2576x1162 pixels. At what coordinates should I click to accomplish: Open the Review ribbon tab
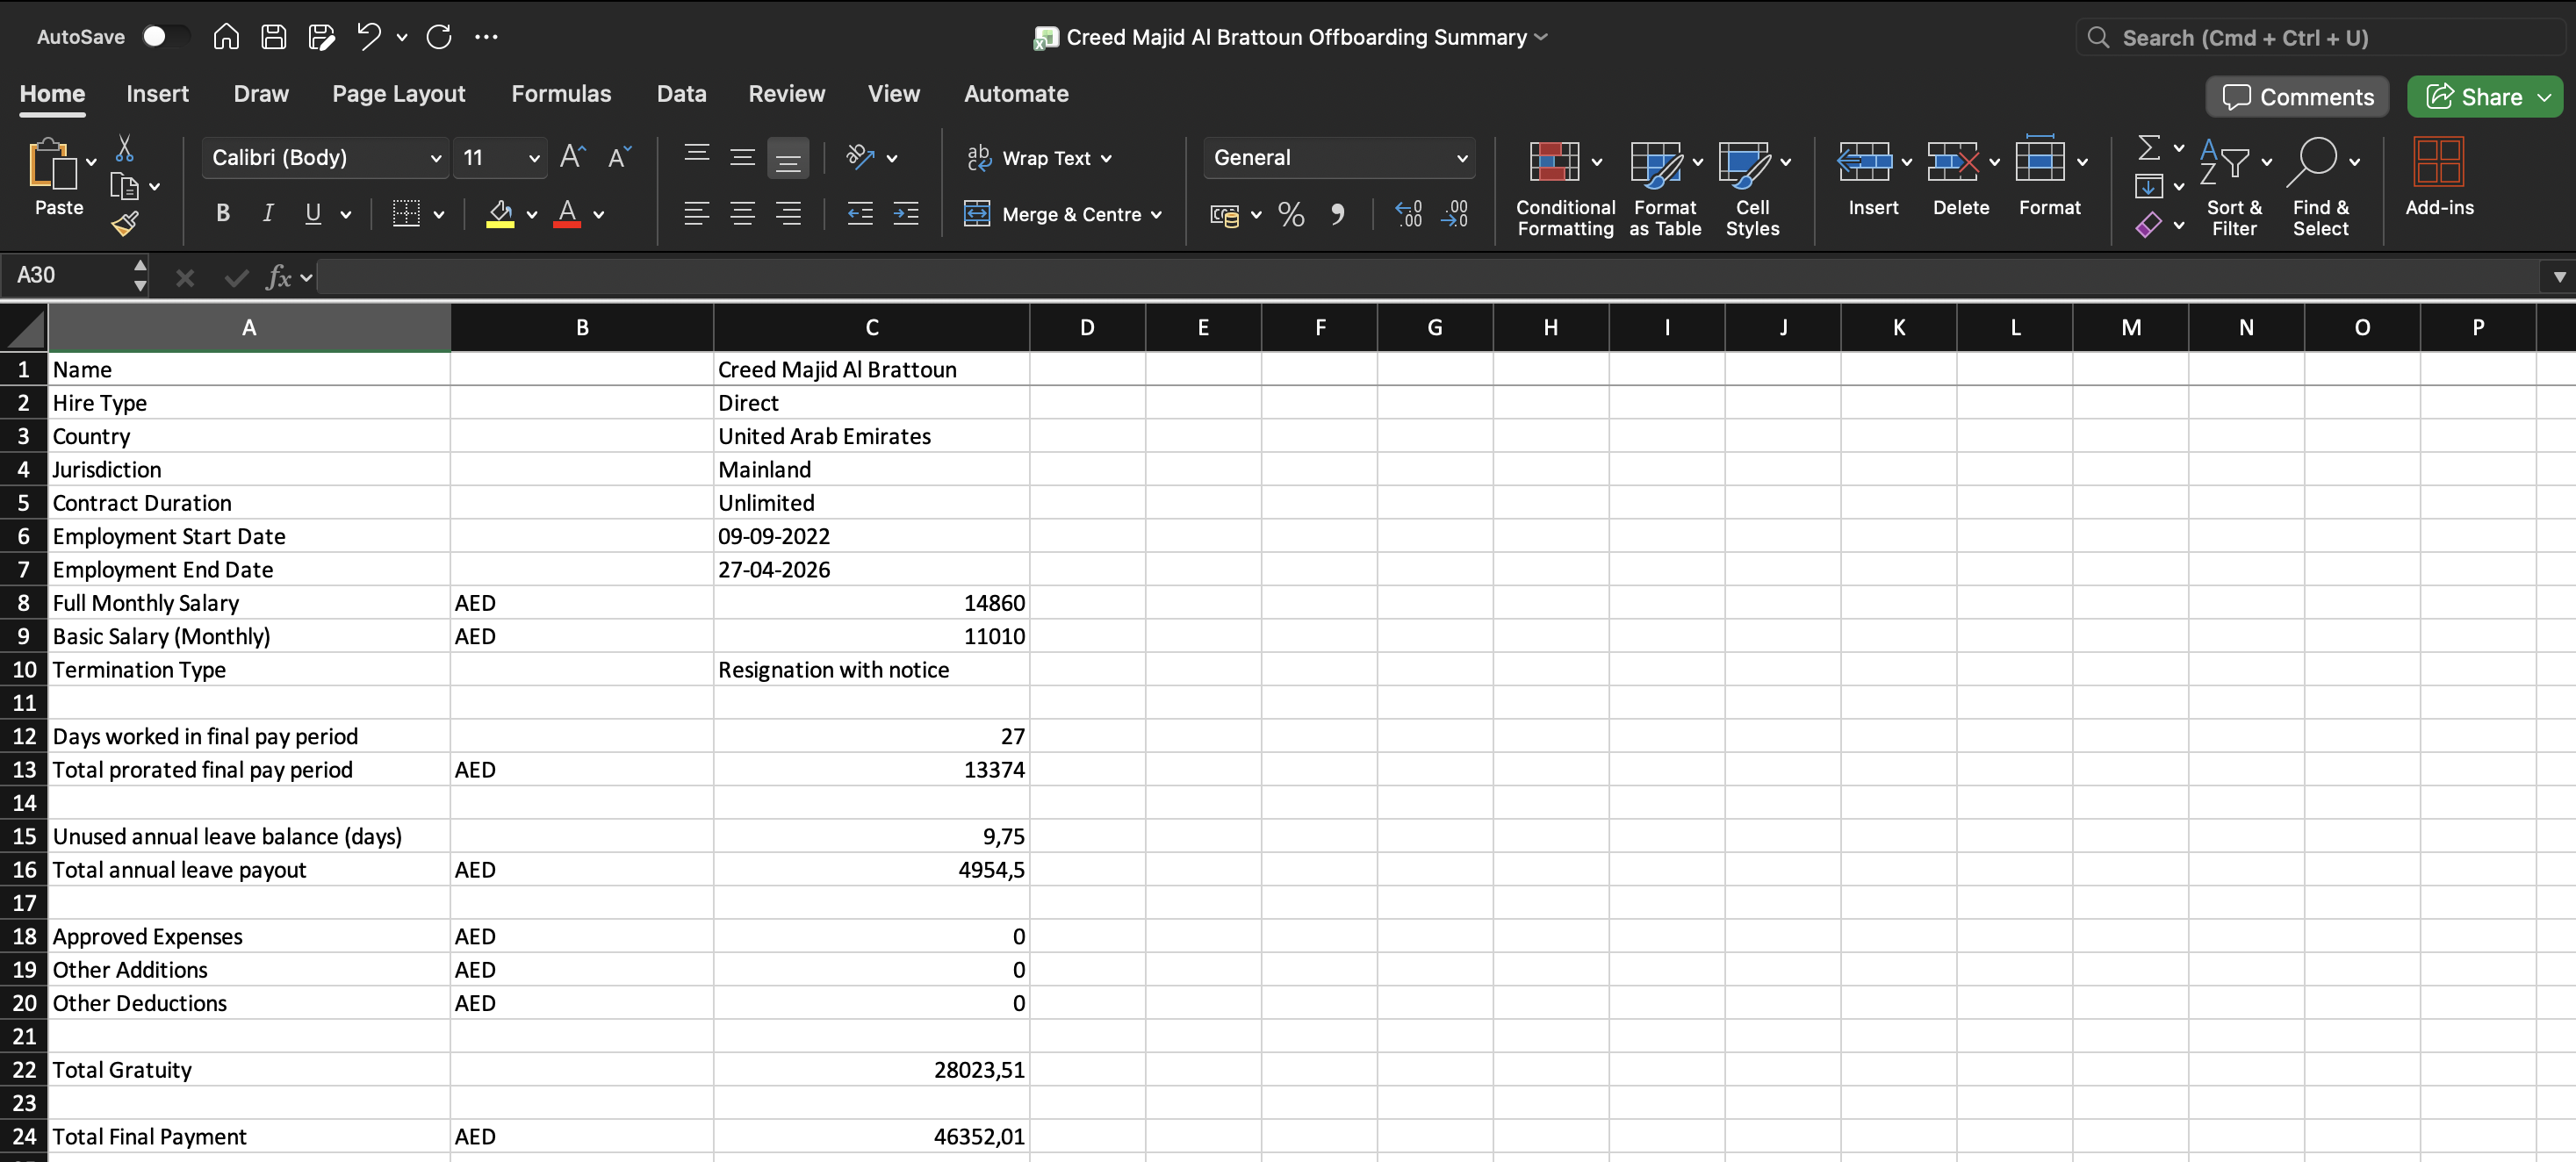[786, 93]
